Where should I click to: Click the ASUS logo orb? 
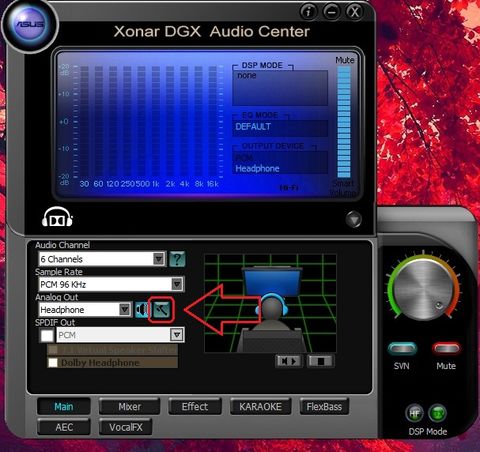click(30, 24)
